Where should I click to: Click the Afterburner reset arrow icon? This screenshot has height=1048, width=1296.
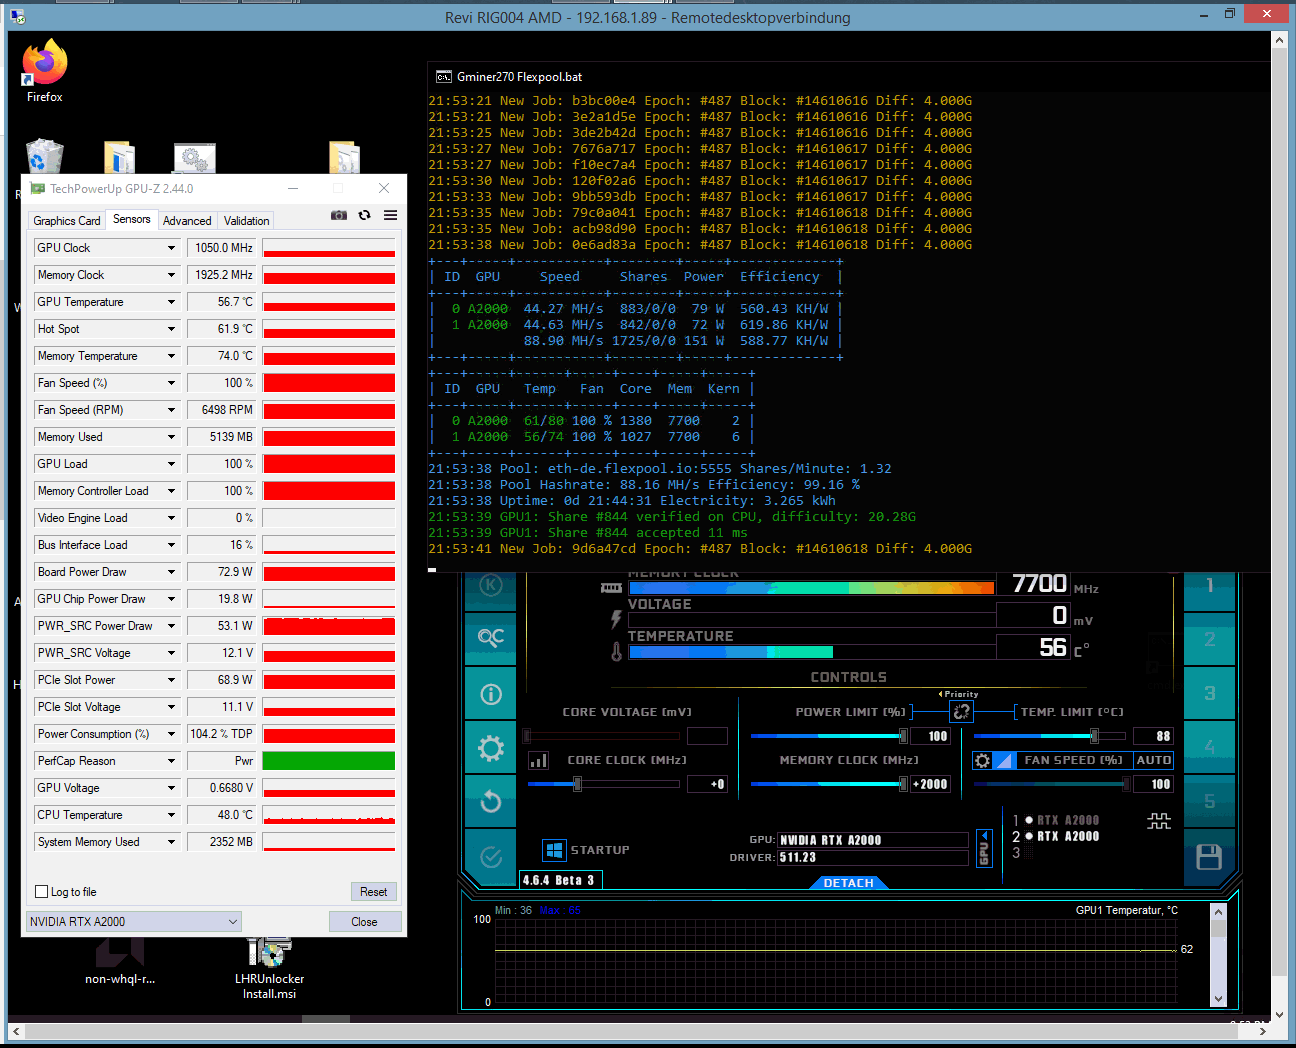(x=490, y=801)
